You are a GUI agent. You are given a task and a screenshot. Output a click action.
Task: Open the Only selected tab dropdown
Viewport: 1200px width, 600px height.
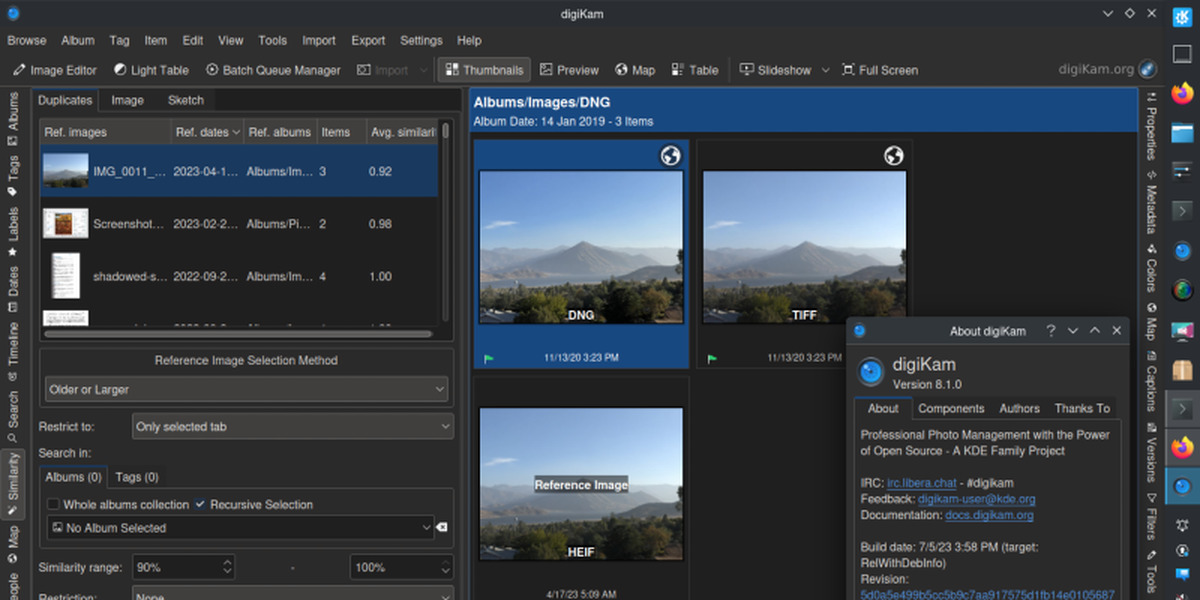(x=292, y=427)
